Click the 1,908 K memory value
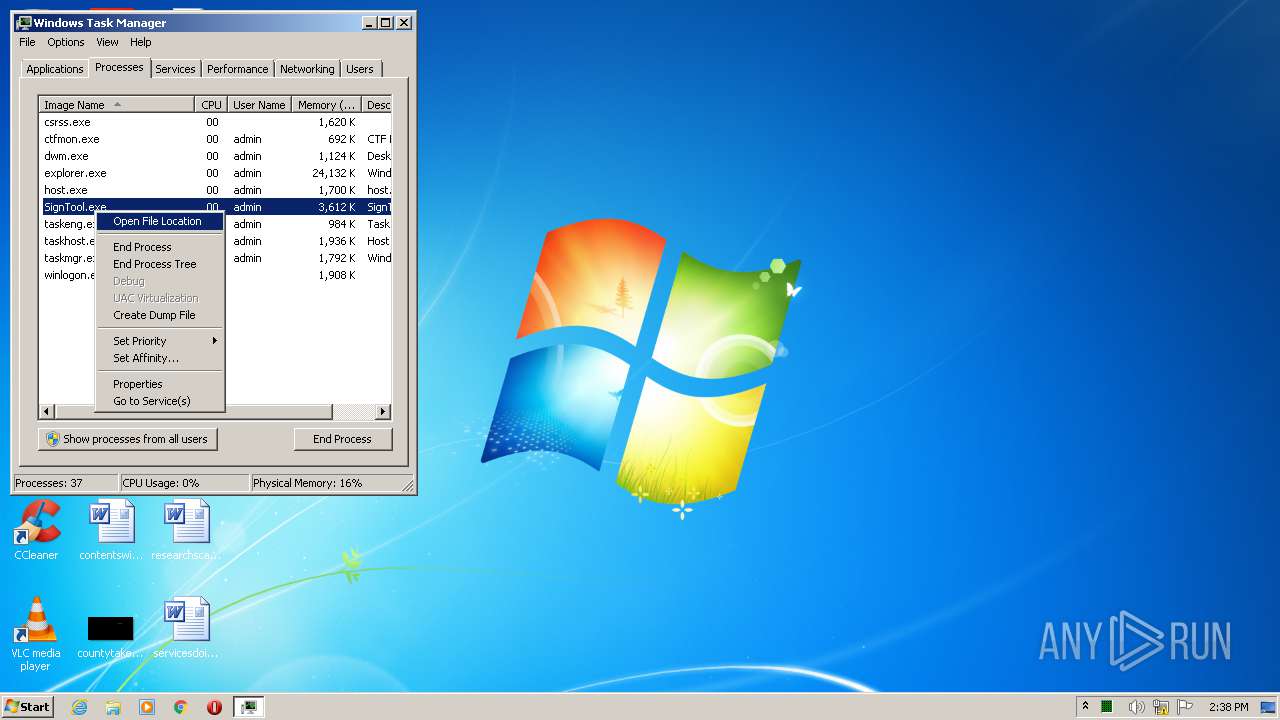Viewport: 1280px width, 720px height. (337, 275)
